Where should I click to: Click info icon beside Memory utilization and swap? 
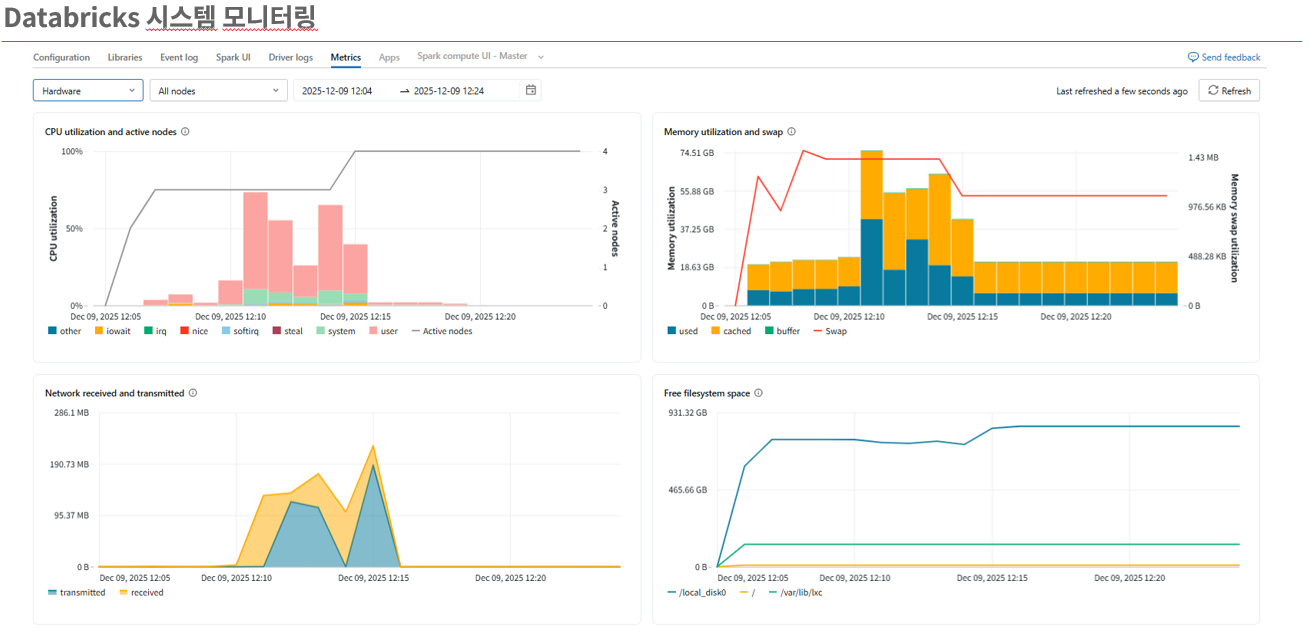point(792,132)
